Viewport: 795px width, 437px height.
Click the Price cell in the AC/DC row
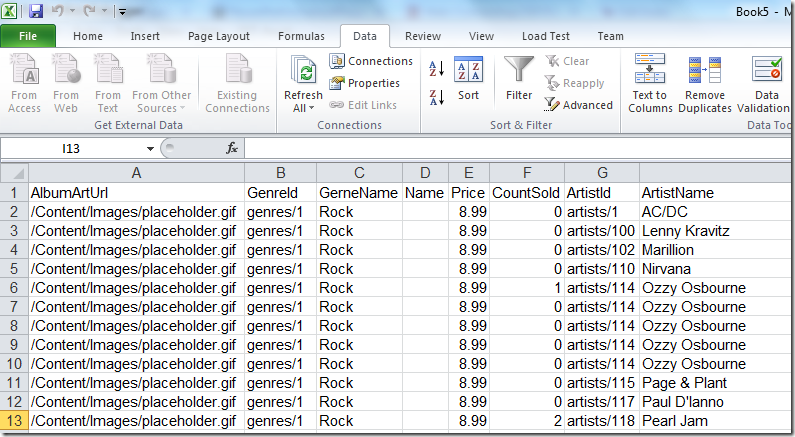469,212
